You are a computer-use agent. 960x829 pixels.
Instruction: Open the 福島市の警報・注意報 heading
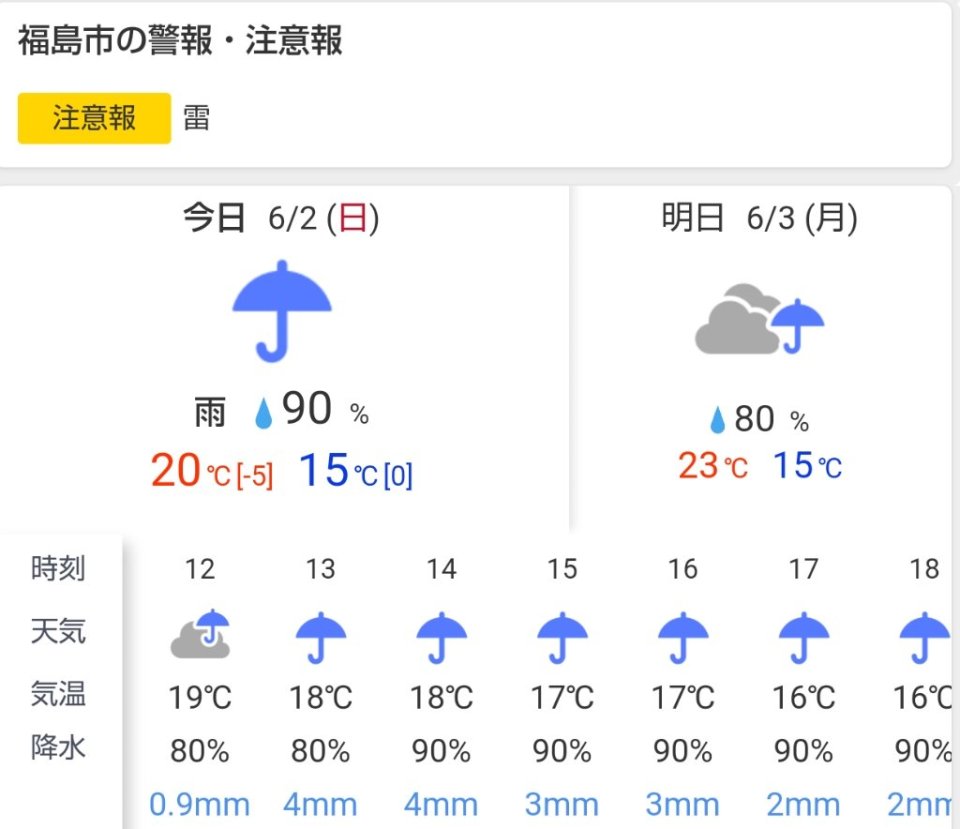tap(180, 42)
